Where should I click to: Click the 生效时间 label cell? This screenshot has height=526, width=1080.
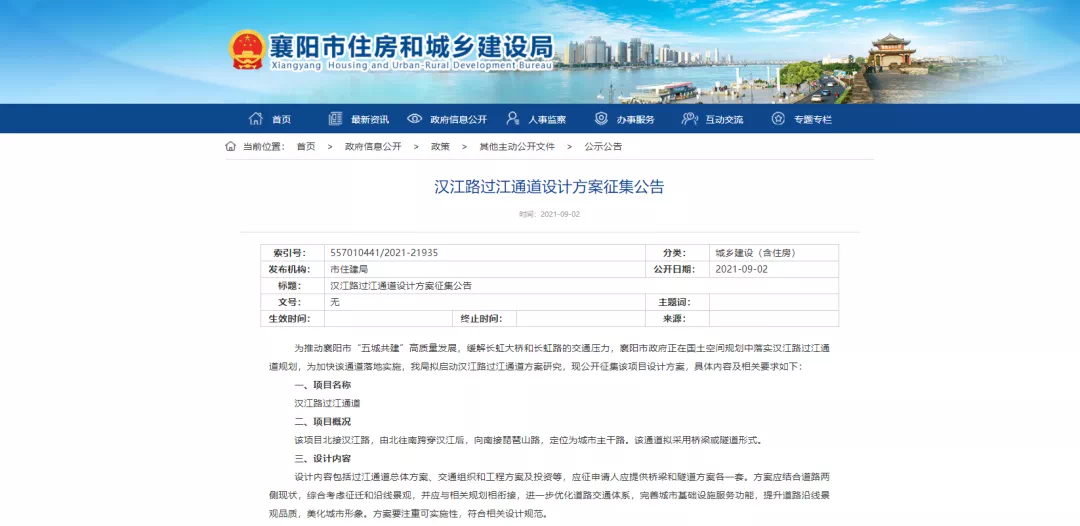tap(292, 319)
